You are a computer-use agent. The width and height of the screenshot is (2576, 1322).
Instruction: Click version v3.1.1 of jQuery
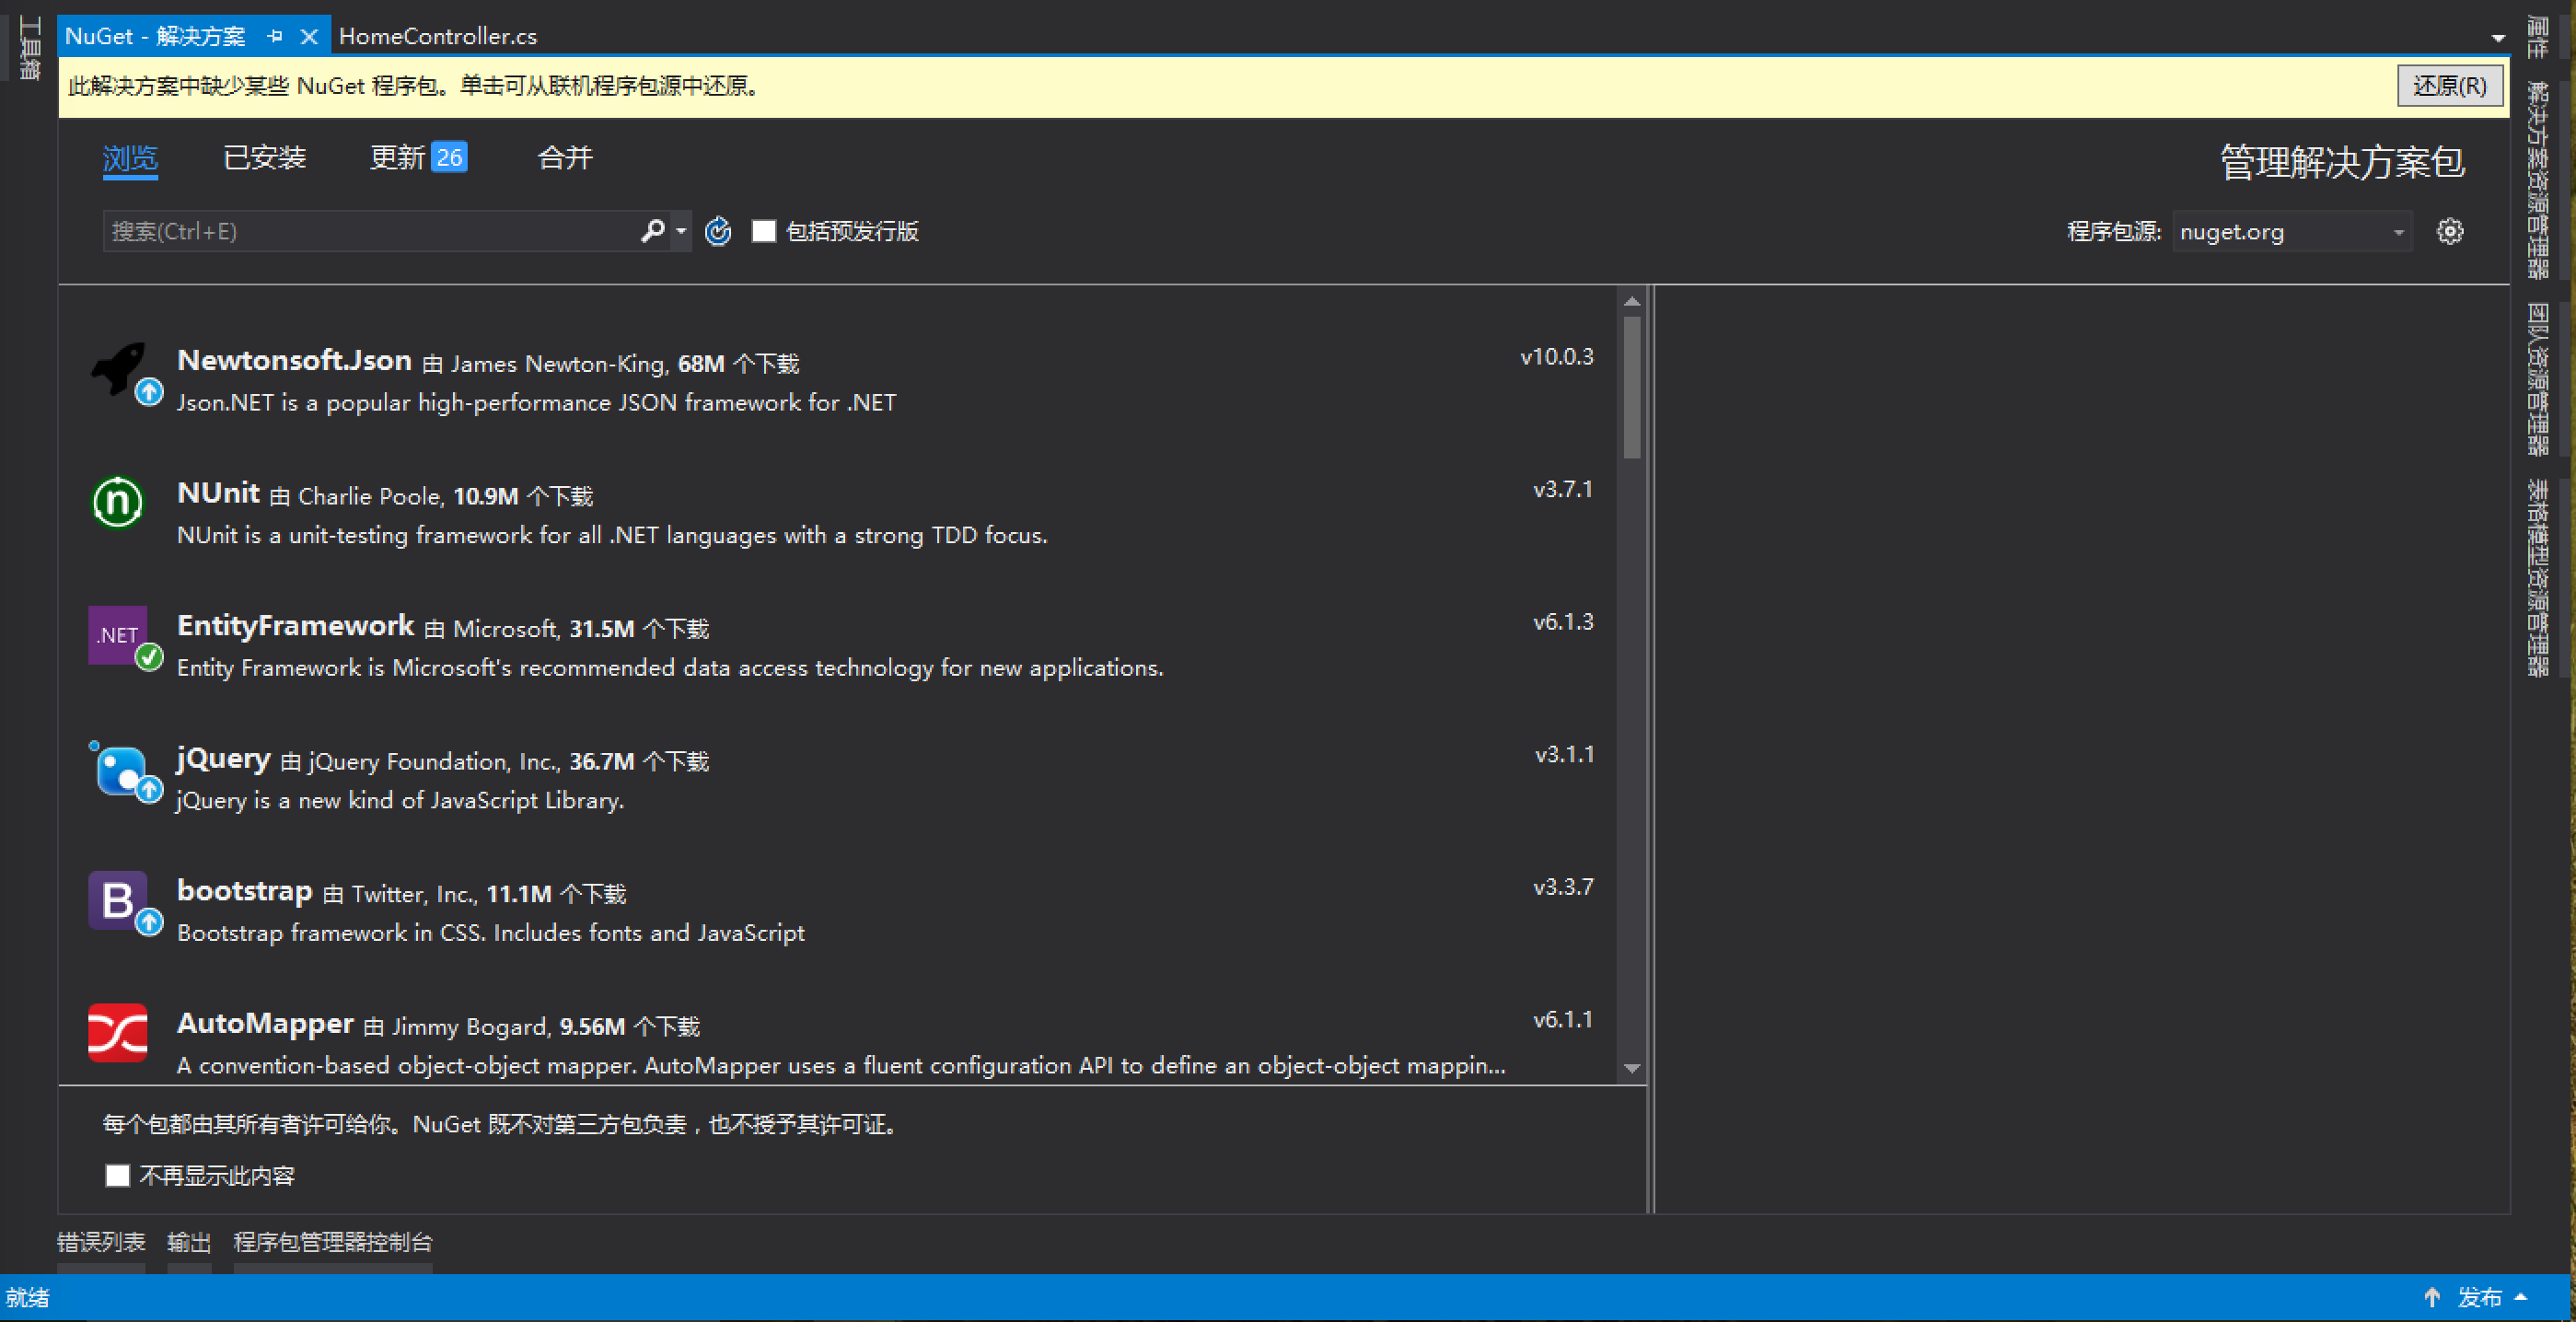1564,755
